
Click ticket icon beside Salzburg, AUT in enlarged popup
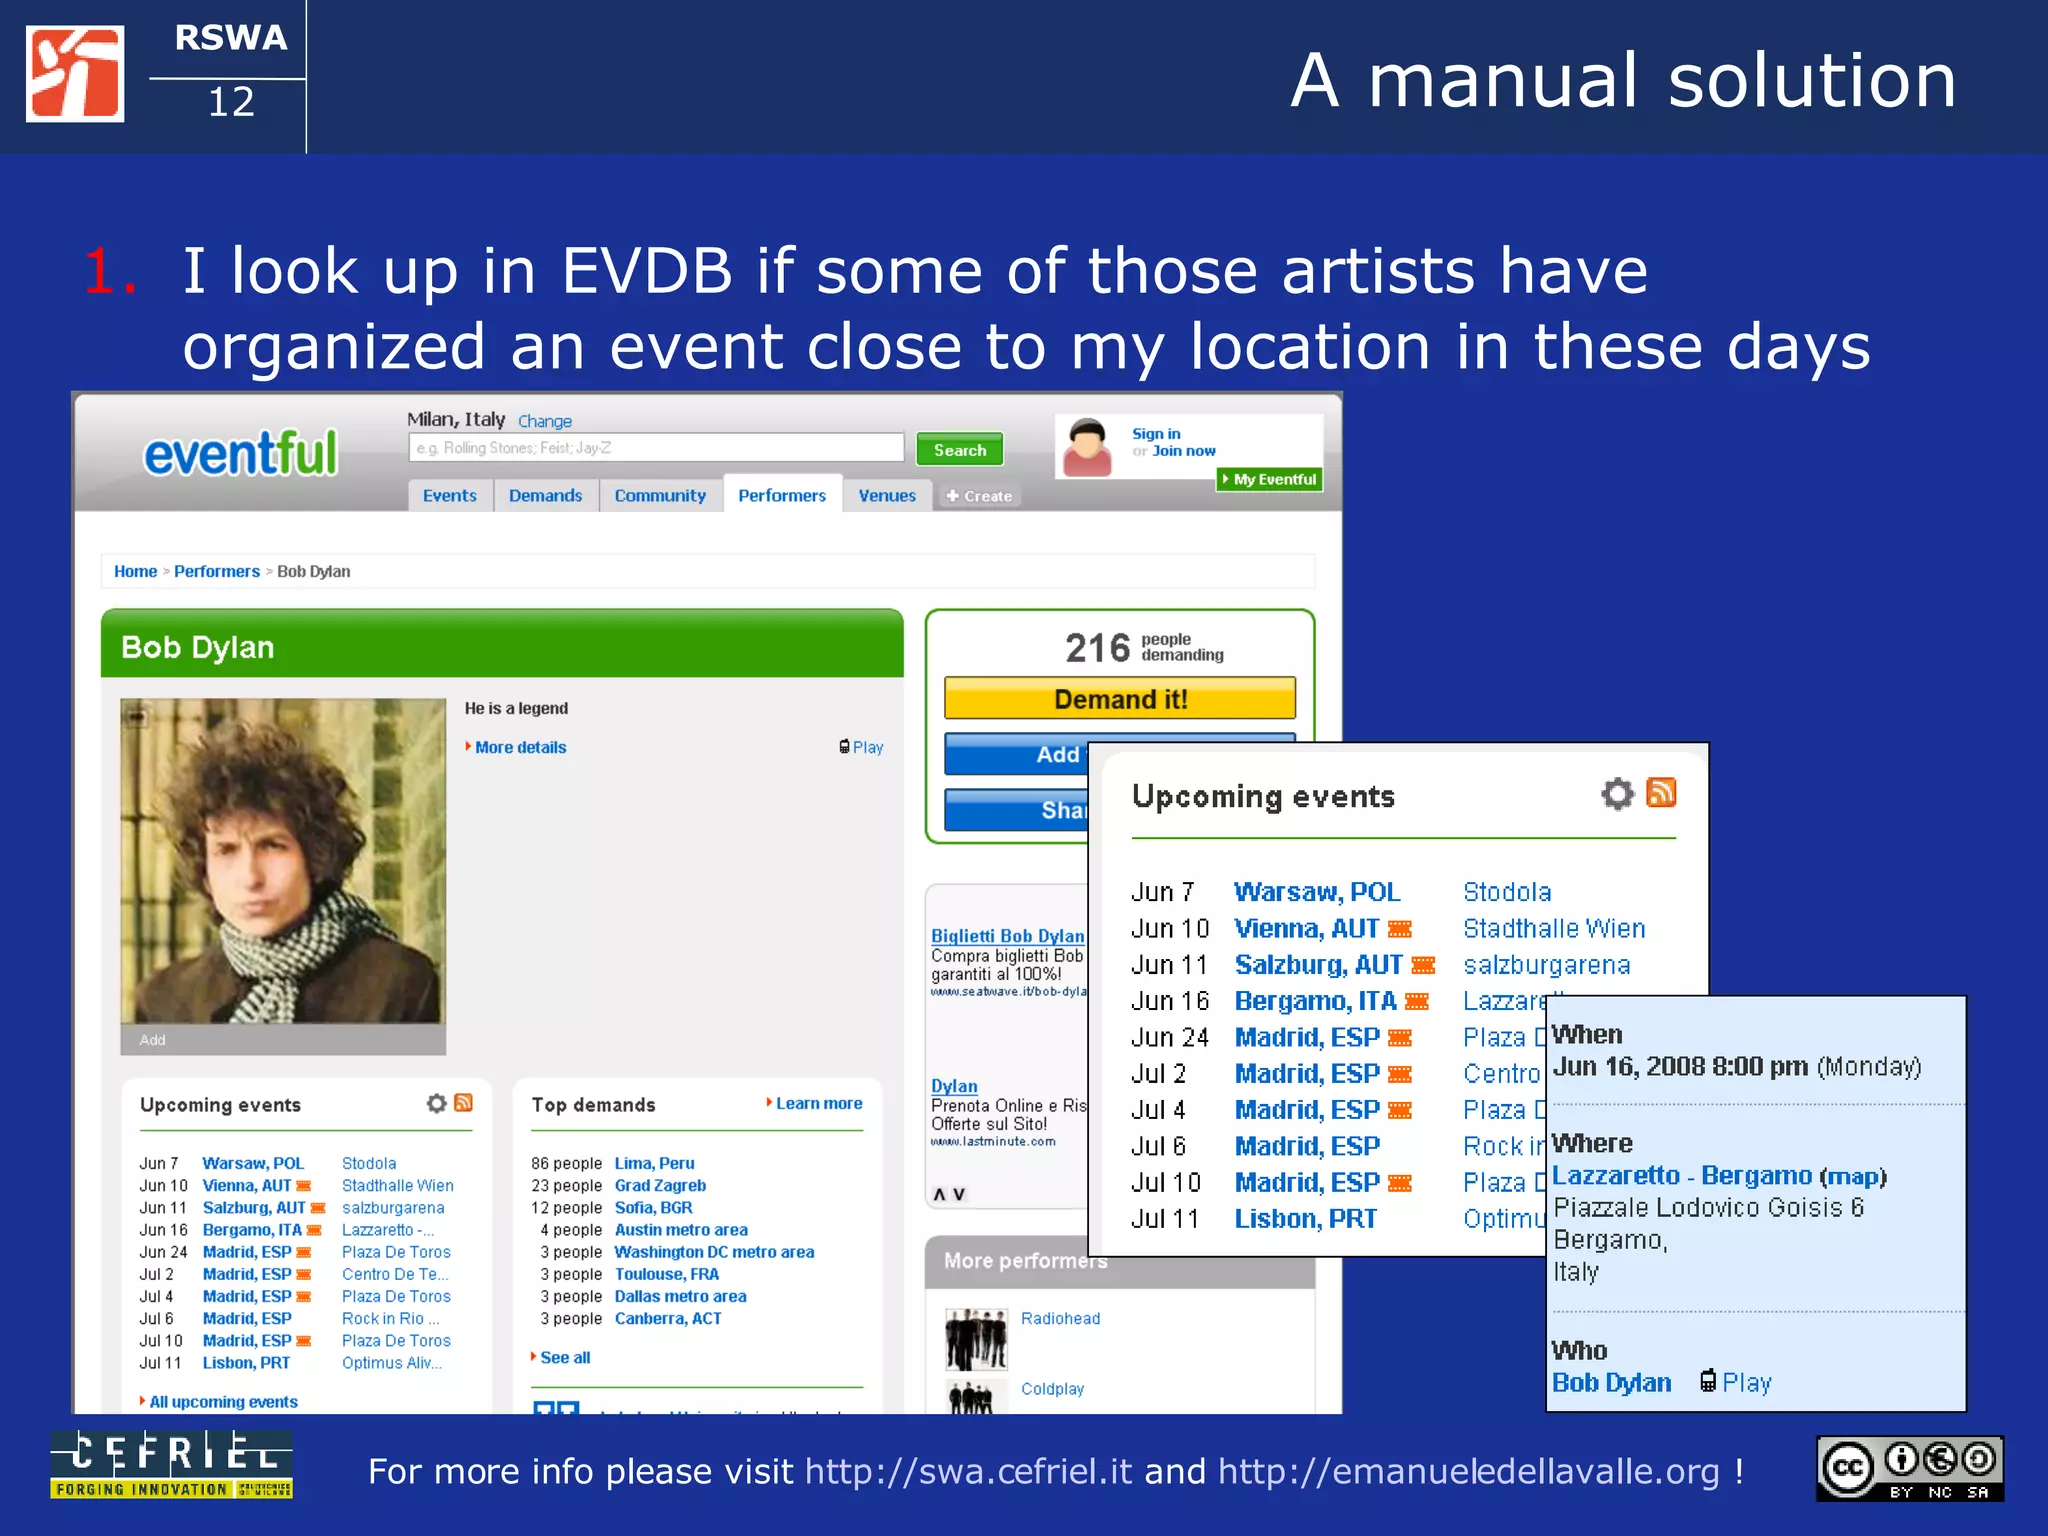click(x=1423, y=965)
